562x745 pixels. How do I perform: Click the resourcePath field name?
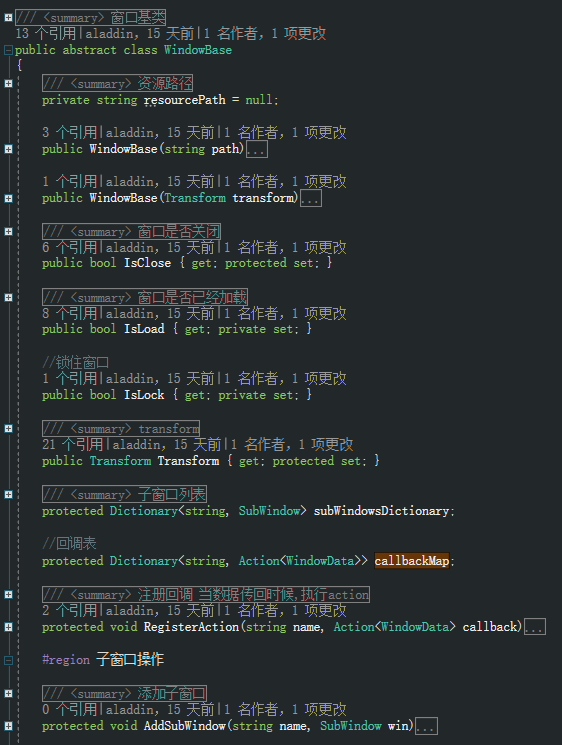pyautogui.click(x=184, y=100)
